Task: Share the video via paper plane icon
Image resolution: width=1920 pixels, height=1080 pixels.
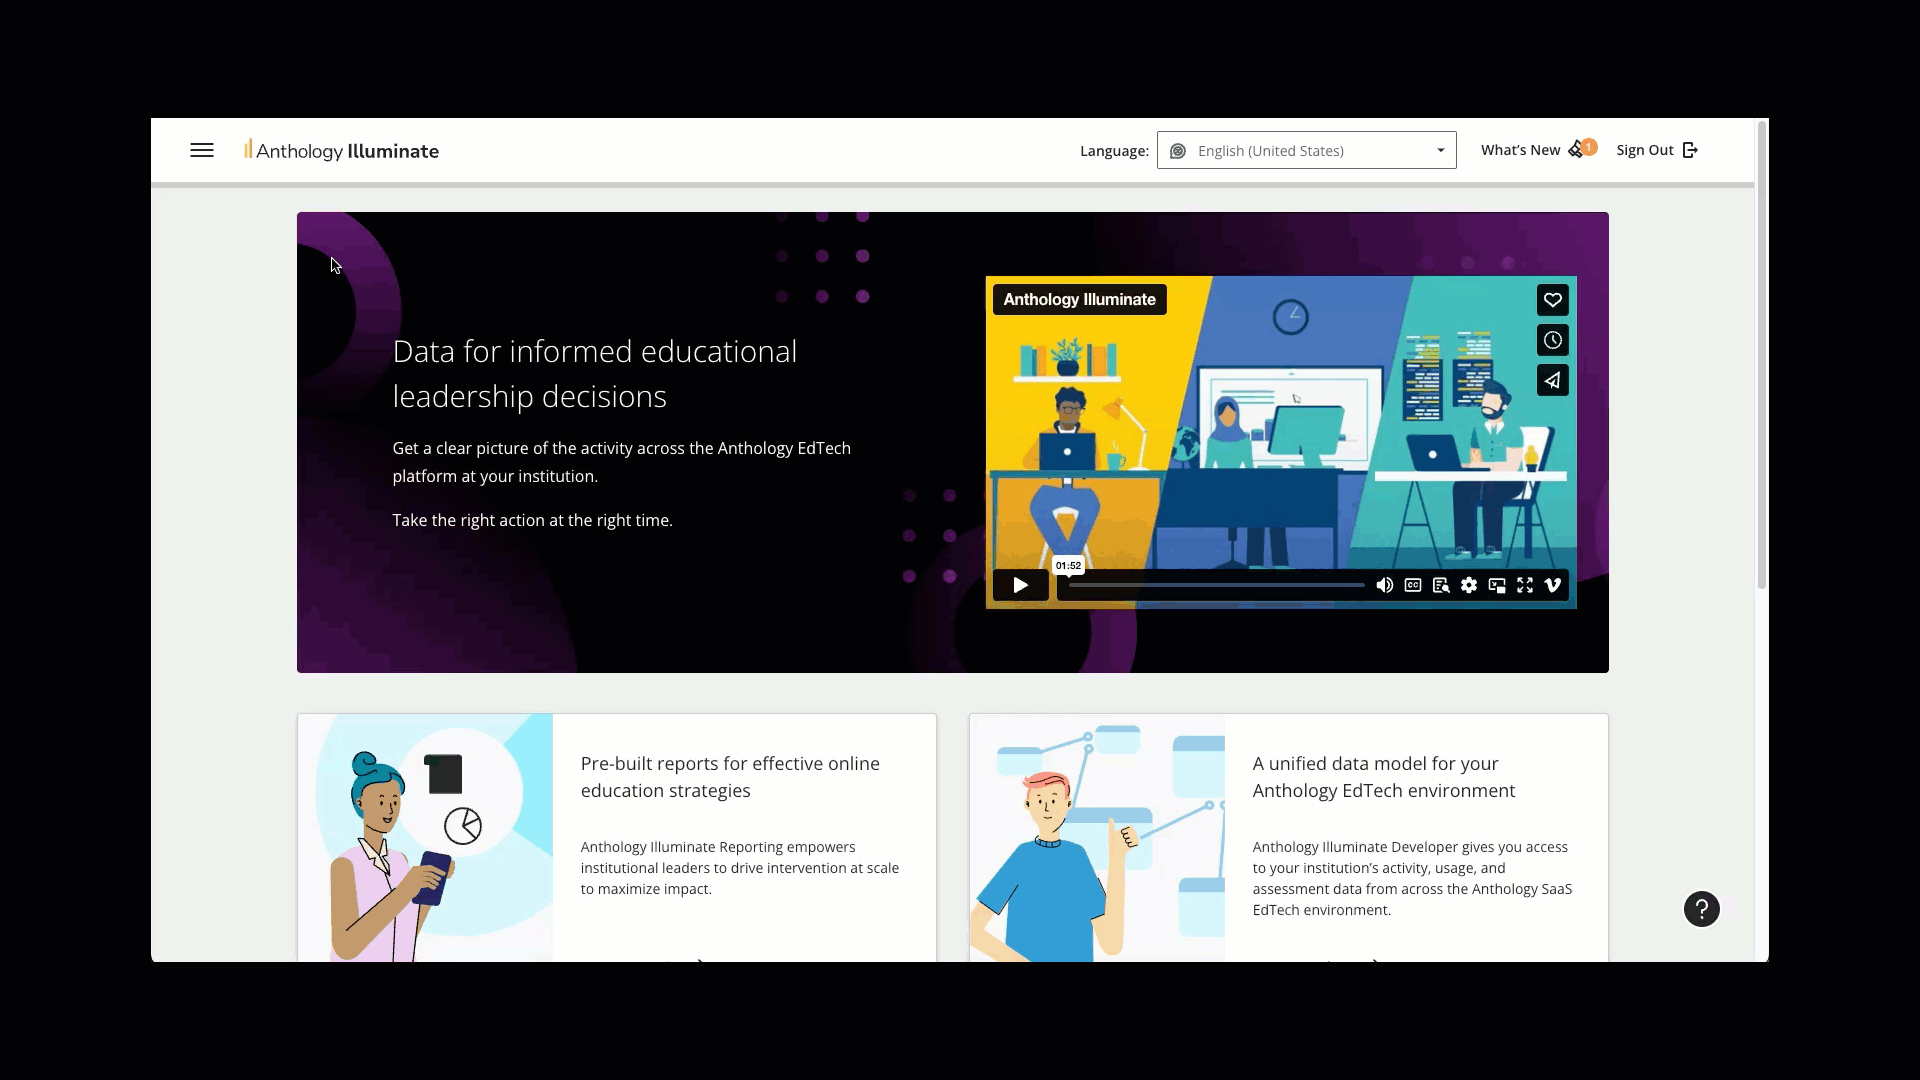Action: (1552, 380)
